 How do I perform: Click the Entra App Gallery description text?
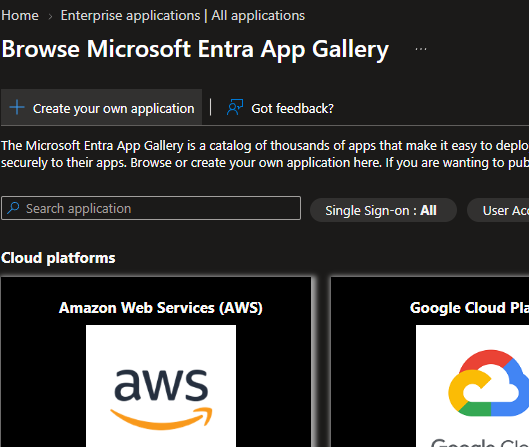pyautogui.click(x=265, y=154)
